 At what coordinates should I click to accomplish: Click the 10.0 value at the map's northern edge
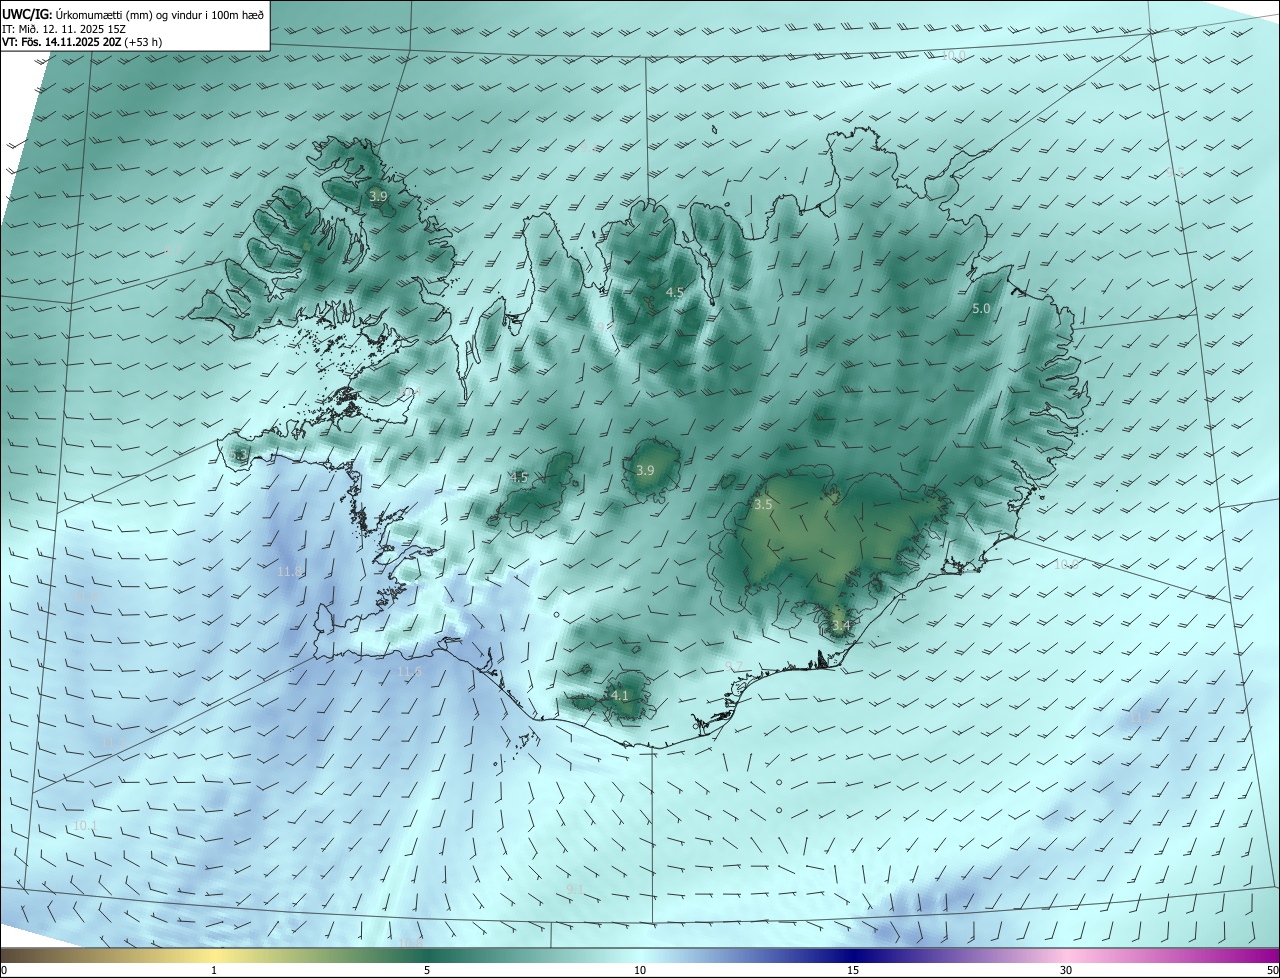pyautogui.click(x=954, y=55)
